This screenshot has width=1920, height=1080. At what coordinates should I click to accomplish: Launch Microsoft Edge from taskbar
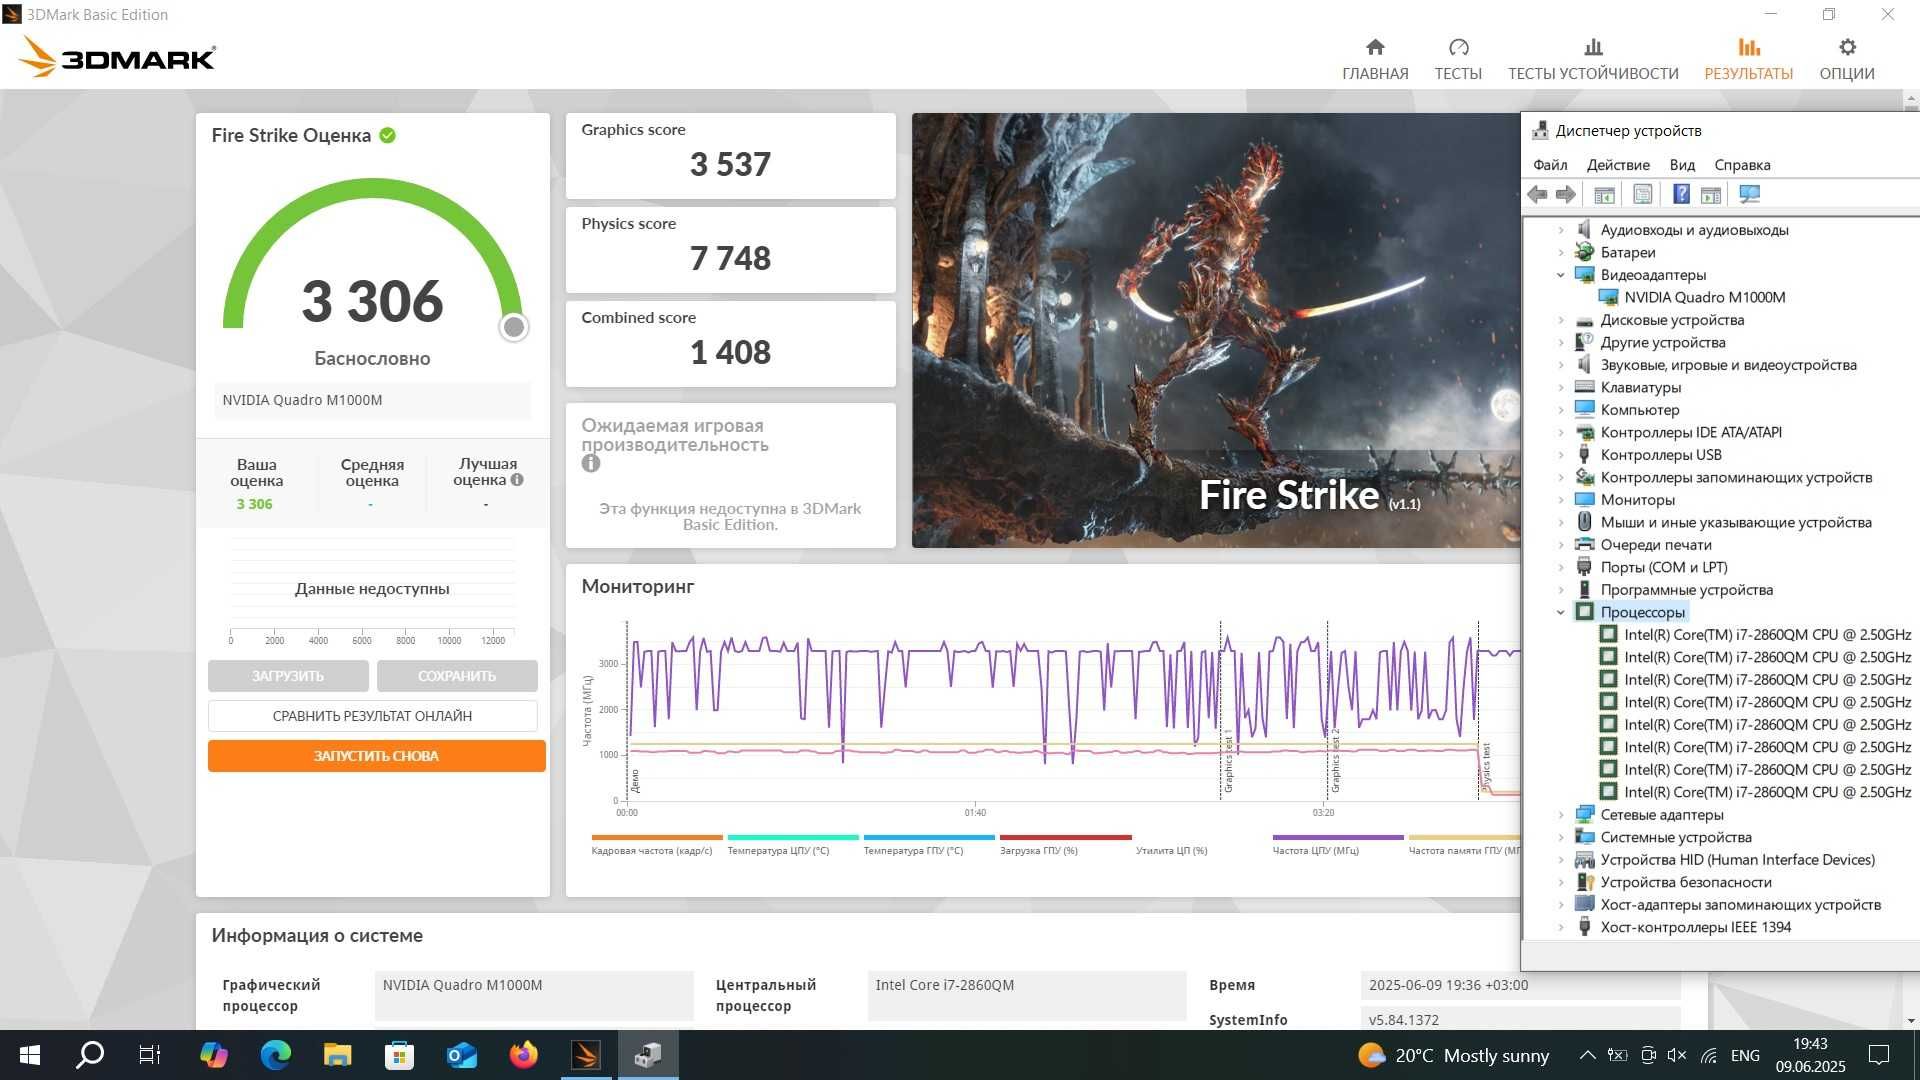[275, 1055]
